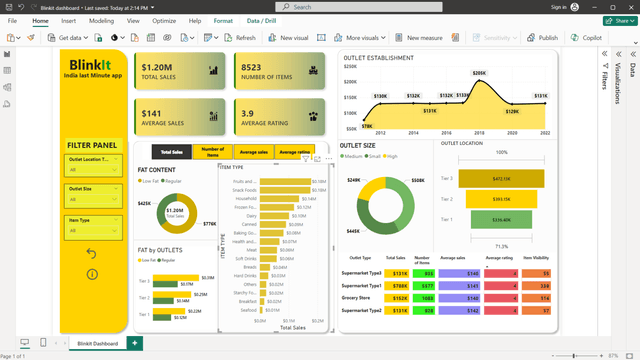
Task: Click the info icon in filter panel
Action: (x=92, y=274)
